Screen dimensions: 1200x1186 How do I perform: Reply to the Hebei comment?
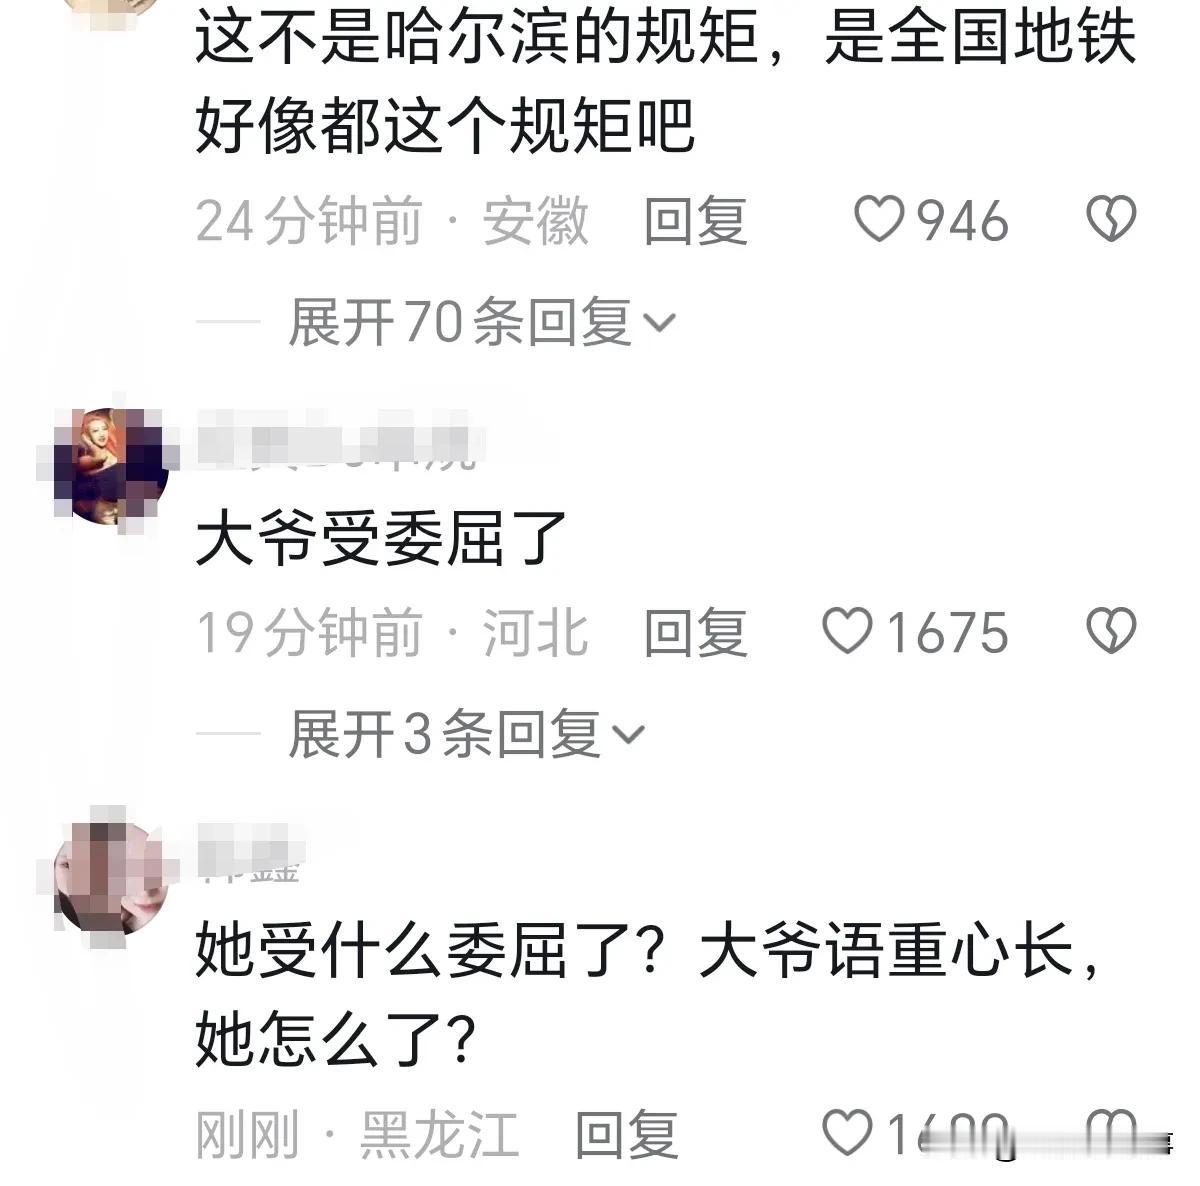pos(695,632)
